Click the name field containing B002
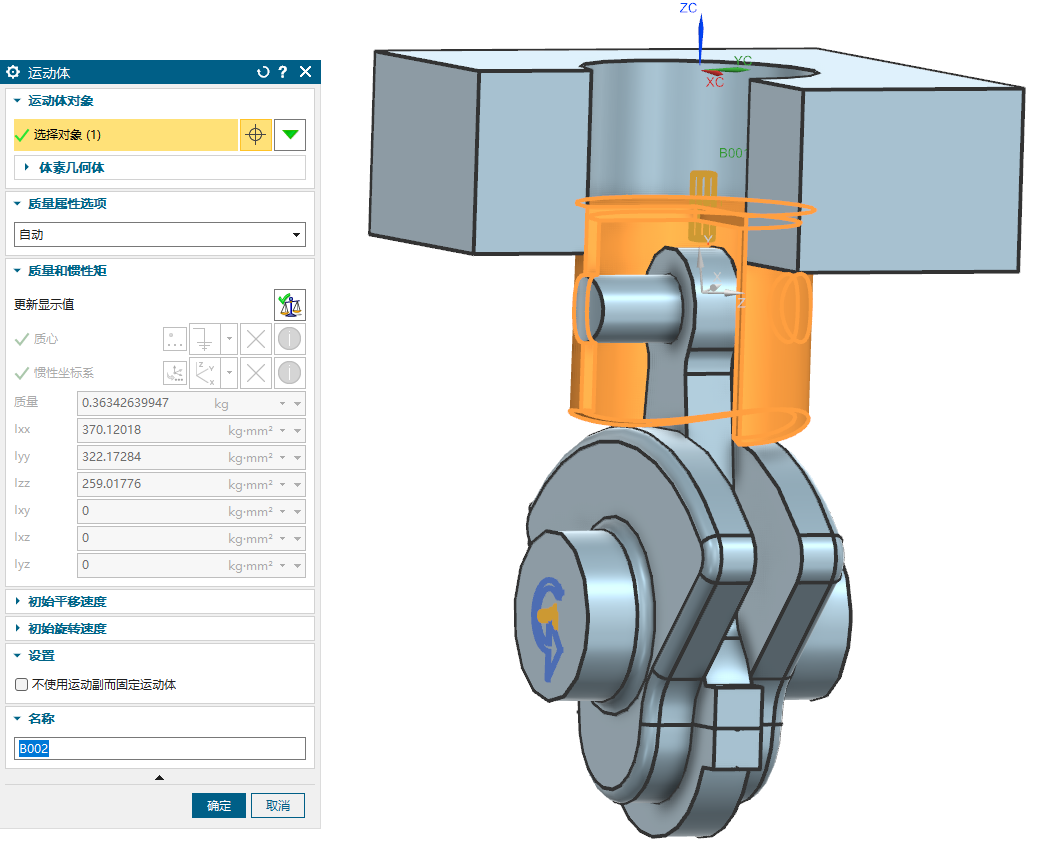 coord(160,749)
